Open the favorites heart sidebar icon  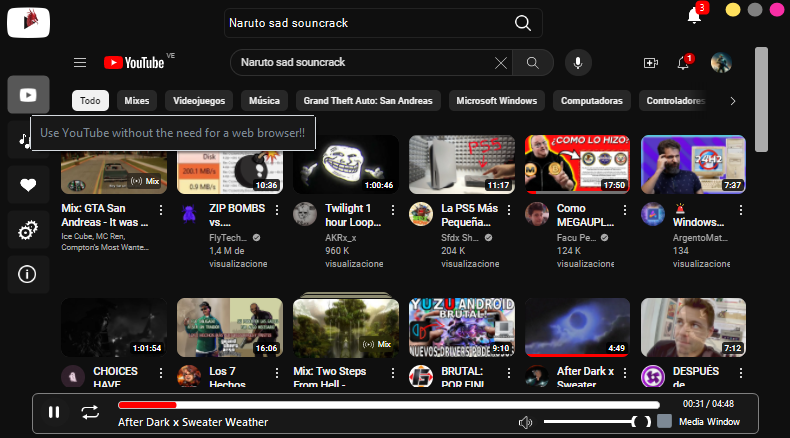click(28, 185)
